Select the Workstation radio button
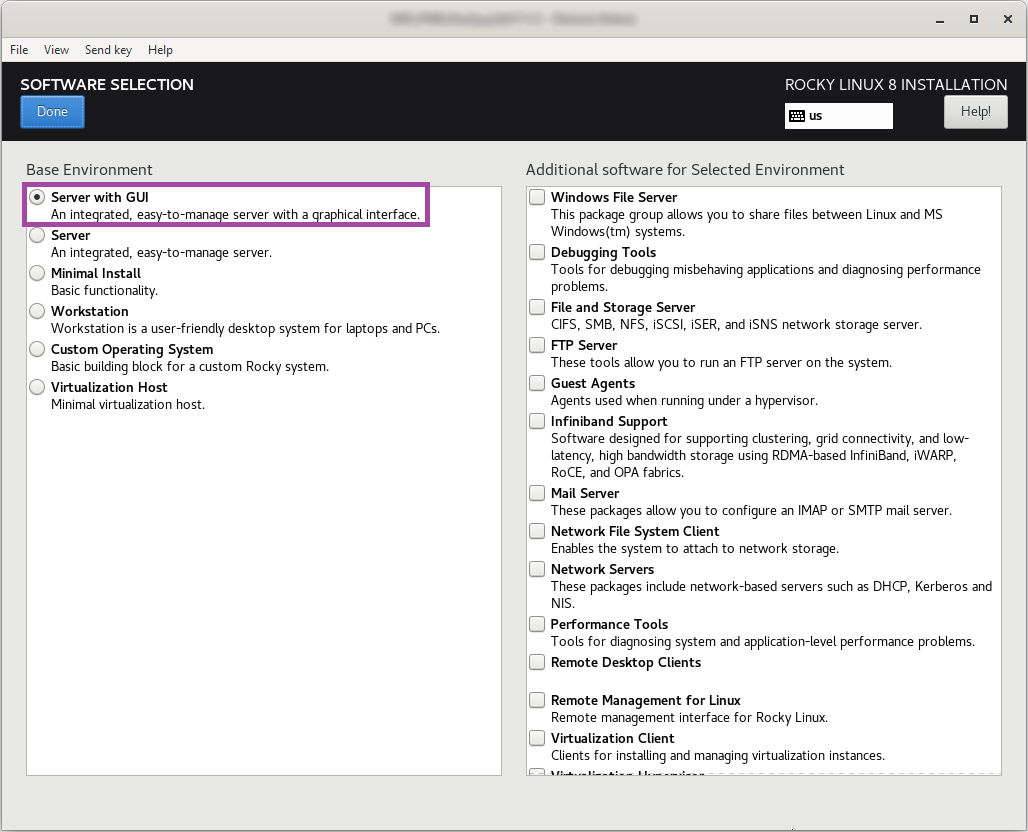This screenshot has height=832, width=1028. pyautogui.click(x=37, y=311)
